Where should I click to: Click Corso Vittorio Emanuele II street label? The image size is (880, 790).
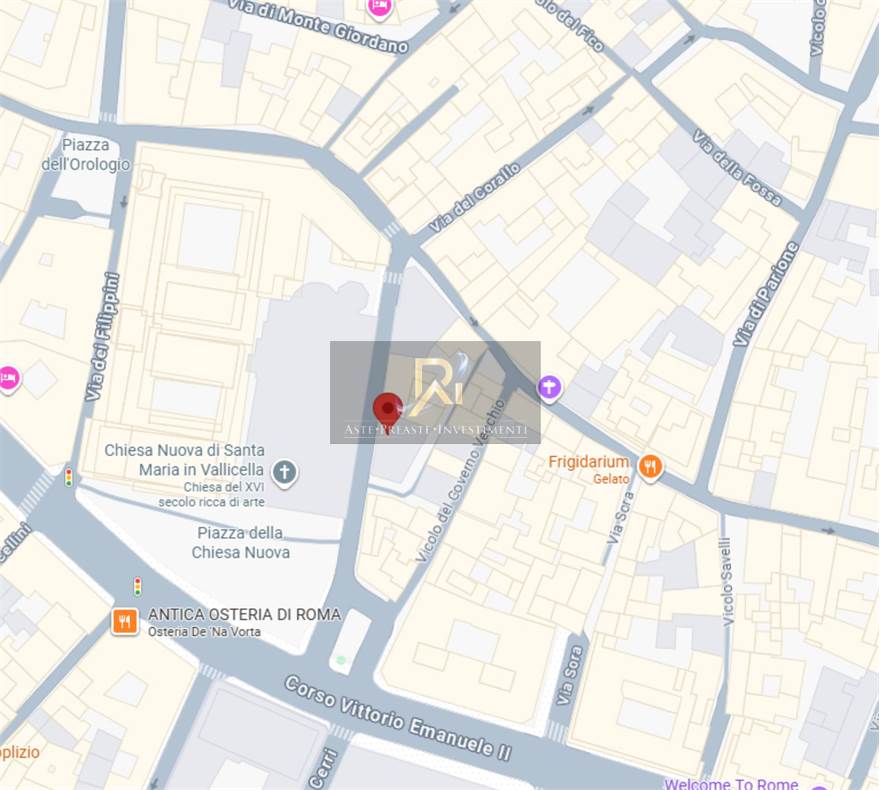click(398, 718)
